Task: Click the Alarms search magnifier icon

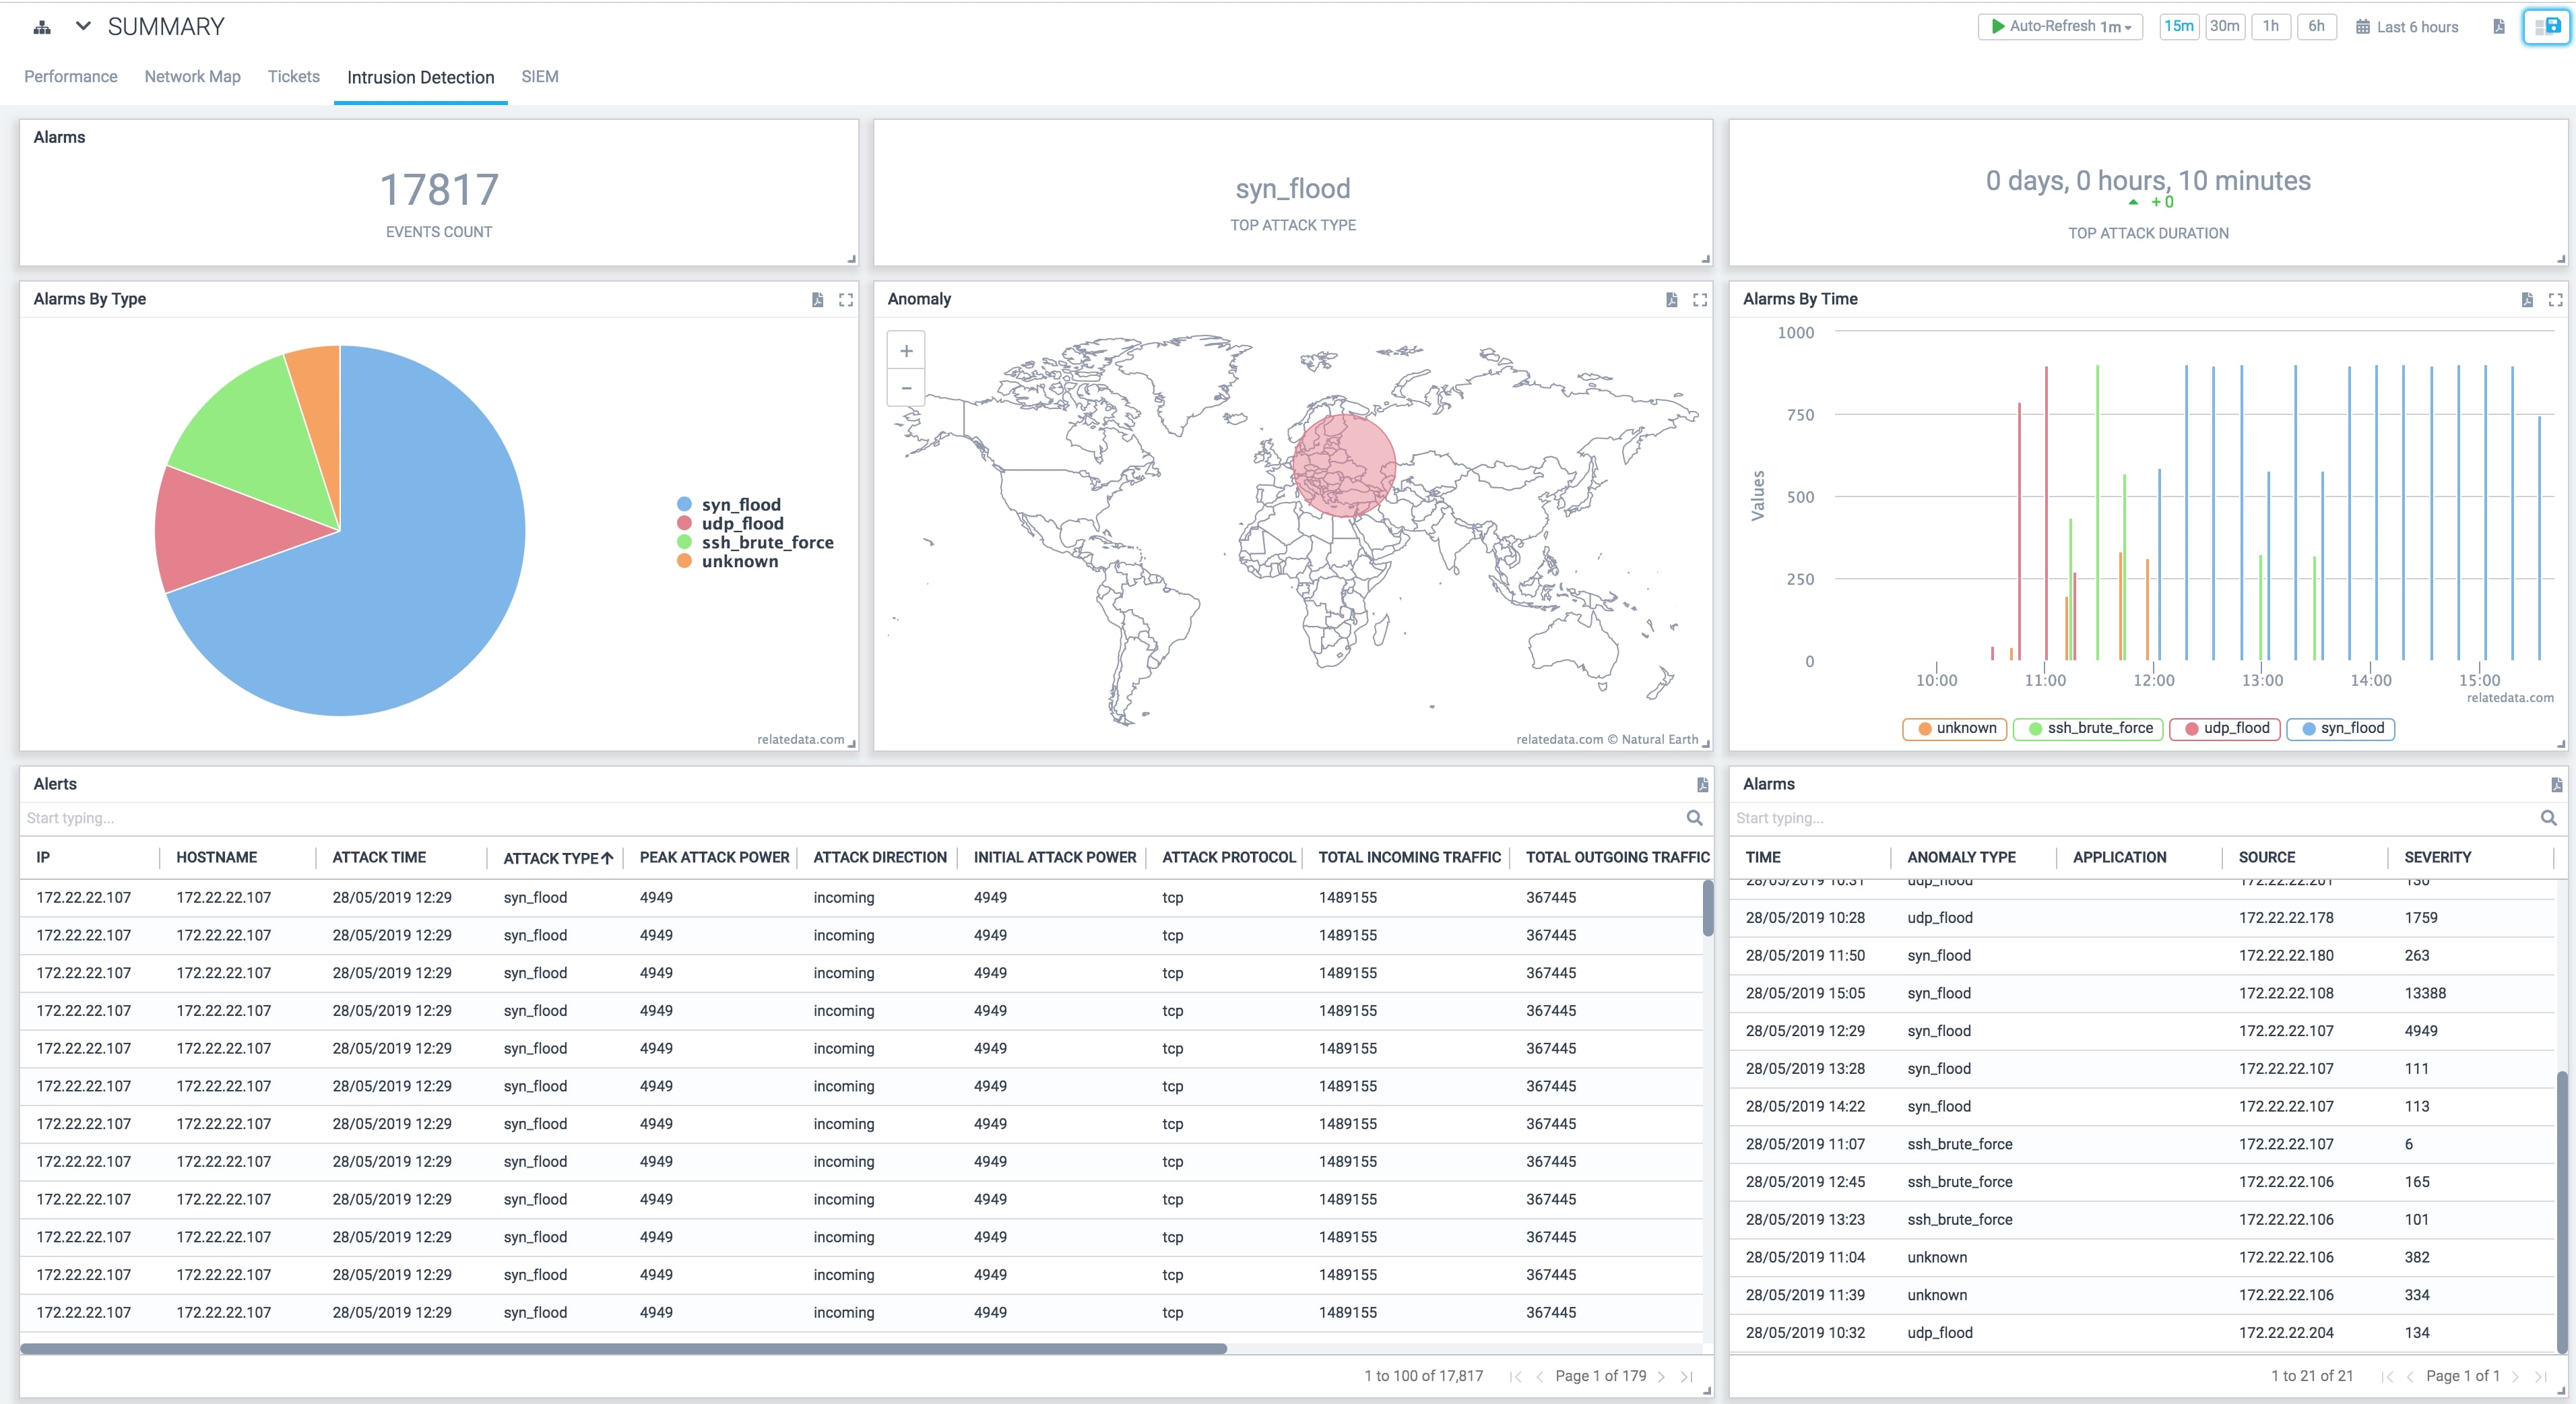Action: pyautogui.click(x=2548, y=818)
